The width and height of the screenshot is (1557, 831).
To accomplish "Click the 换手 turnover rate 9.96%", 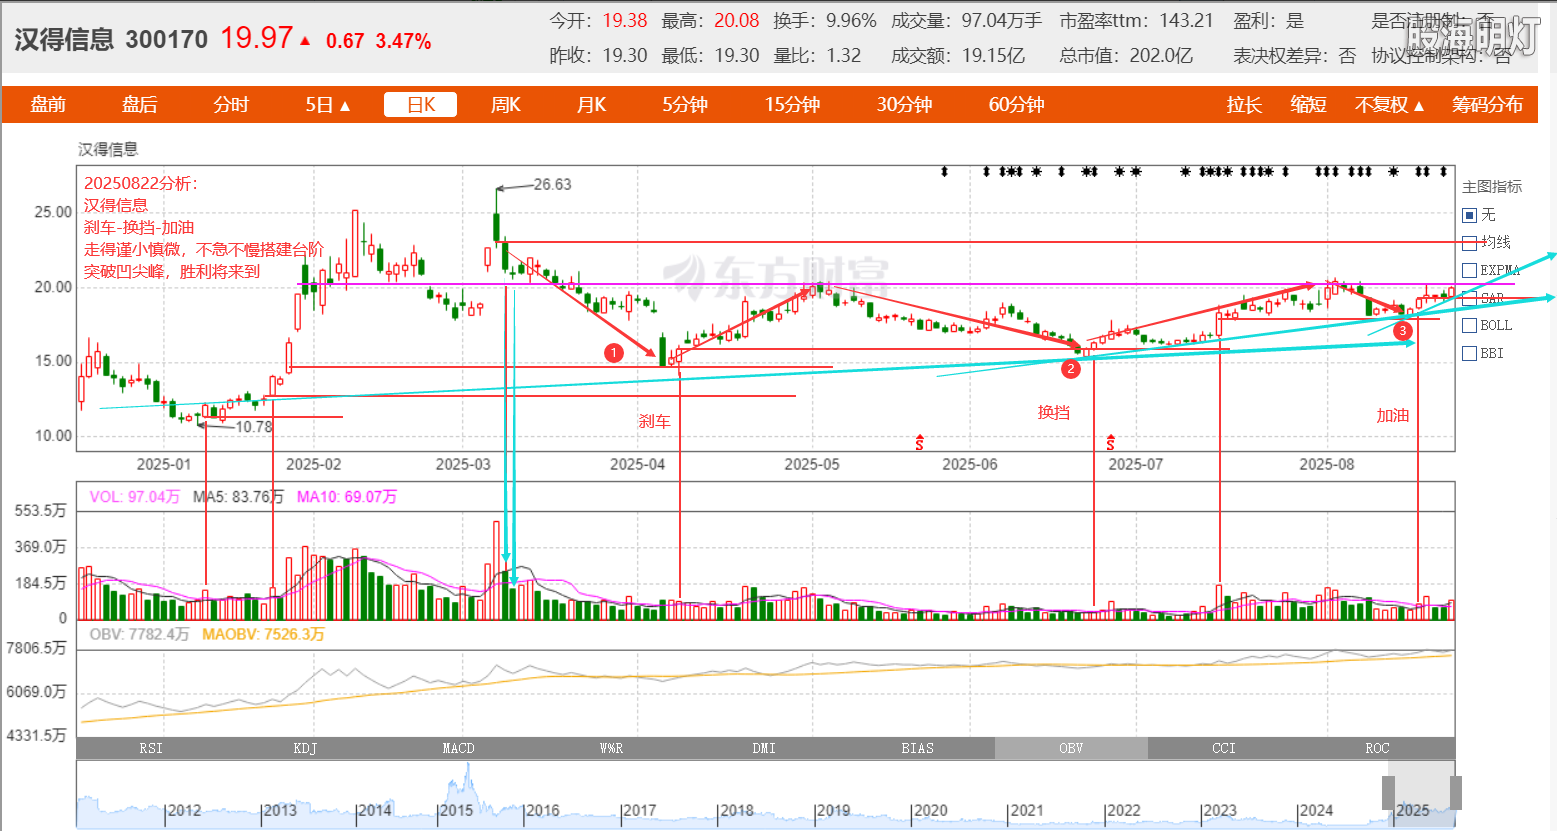I will (x=851, y=21).
